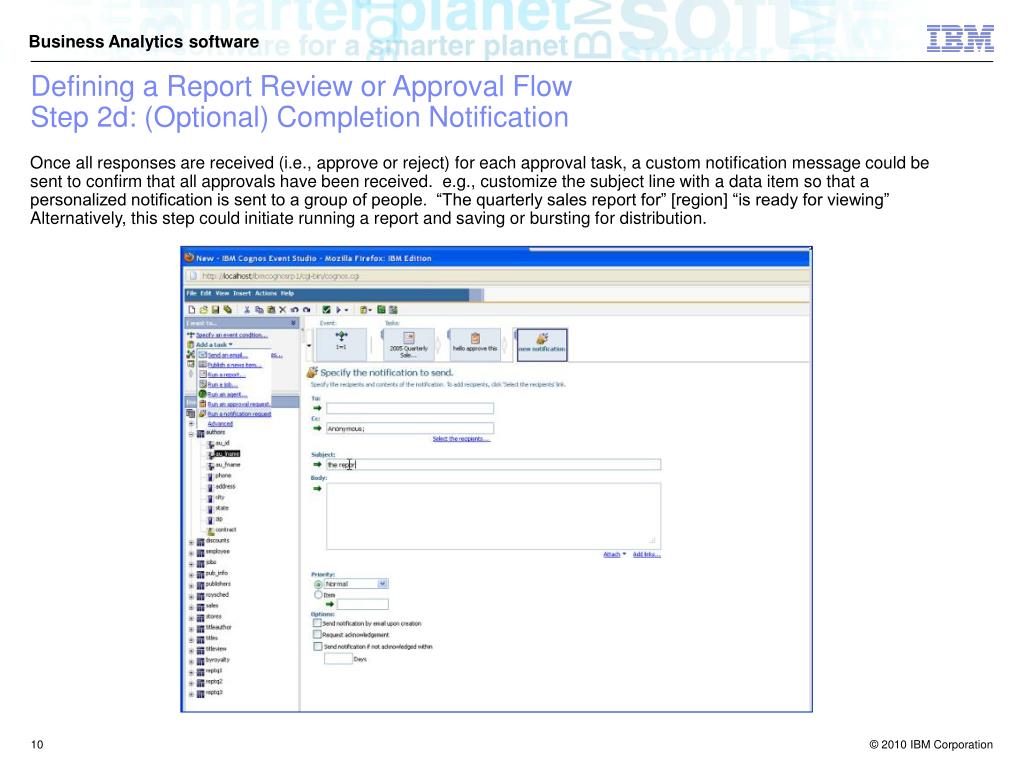Click the Body text area
This screenshot has height=768, width=1024.
point(494,517)
